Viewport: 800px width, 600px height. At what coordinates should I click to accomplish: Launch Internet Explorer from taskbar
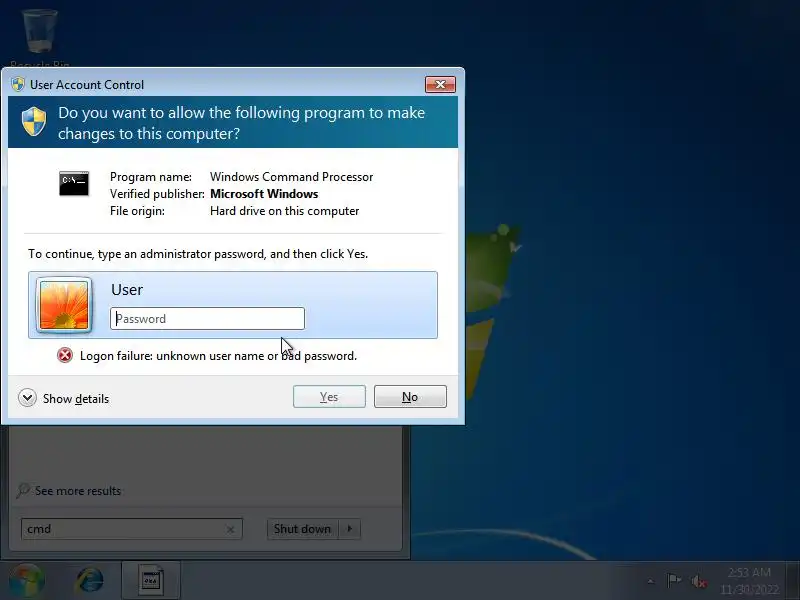click(90, 581)
